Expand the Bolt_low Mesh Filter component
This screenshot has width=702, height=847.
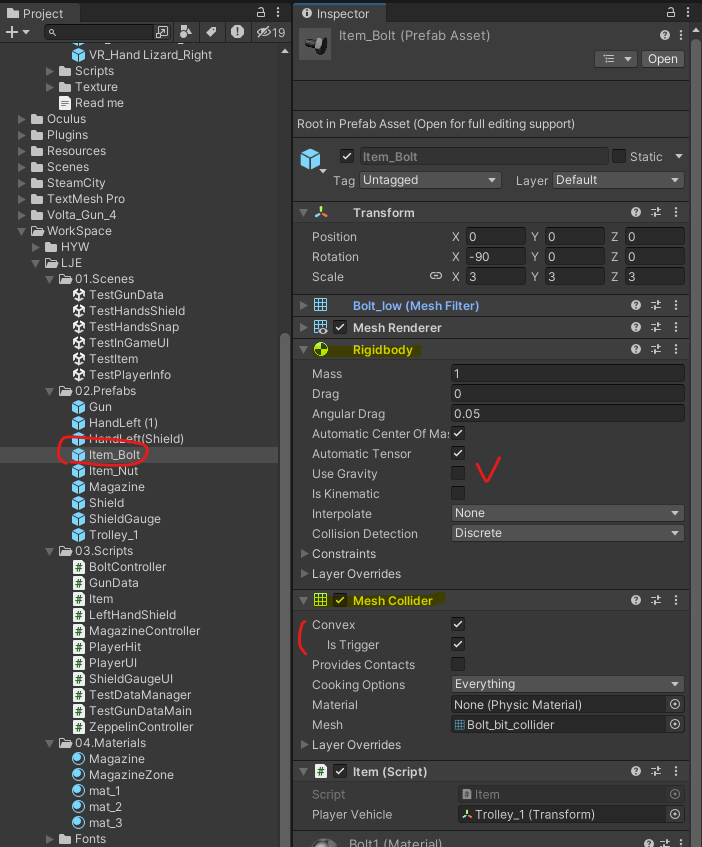tap(303, 306)
